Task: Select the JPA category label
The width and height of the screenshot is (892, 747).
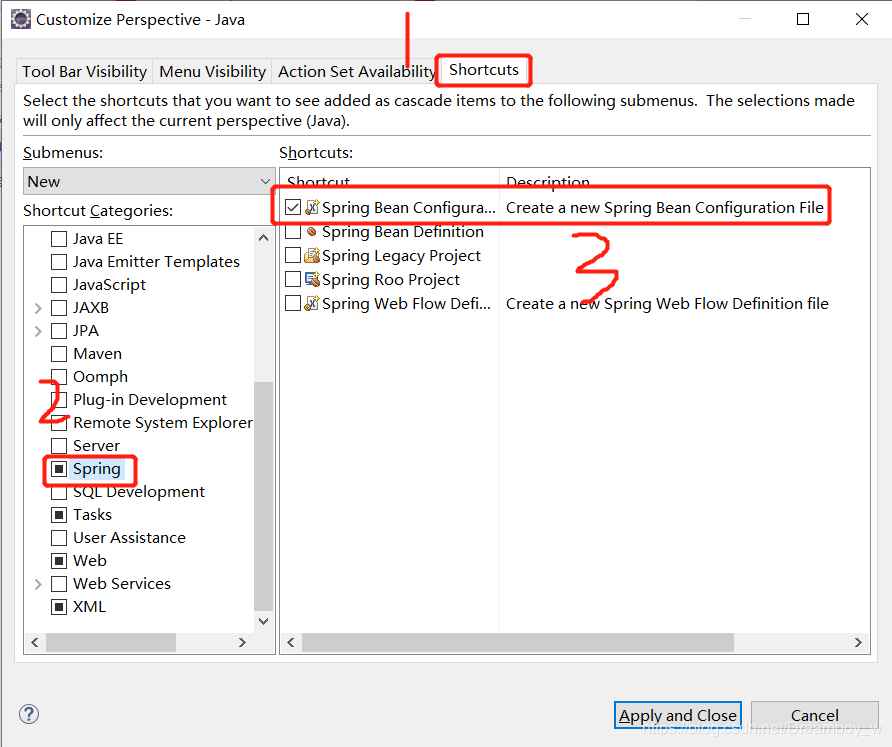Action: click(x=86, y=331)
